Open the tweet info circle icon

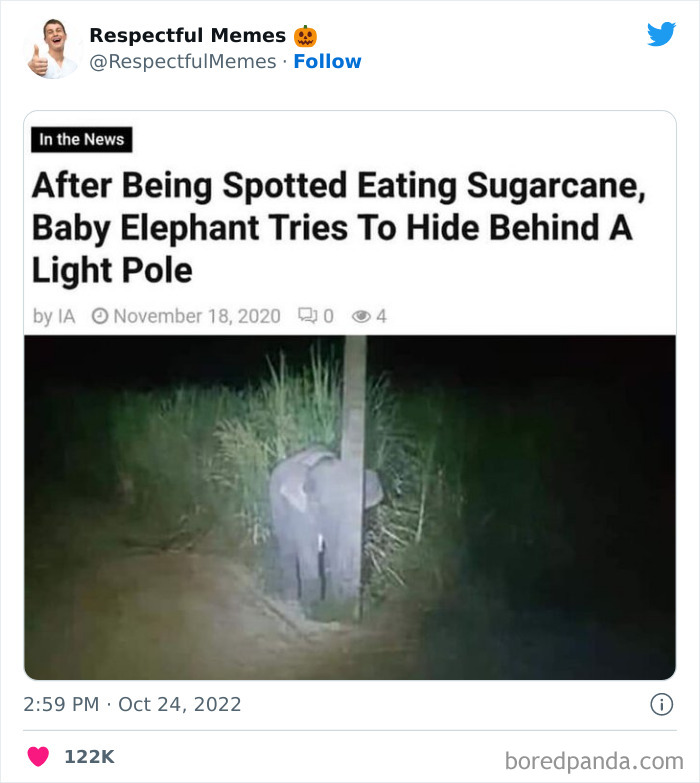[x=661, y=704]
